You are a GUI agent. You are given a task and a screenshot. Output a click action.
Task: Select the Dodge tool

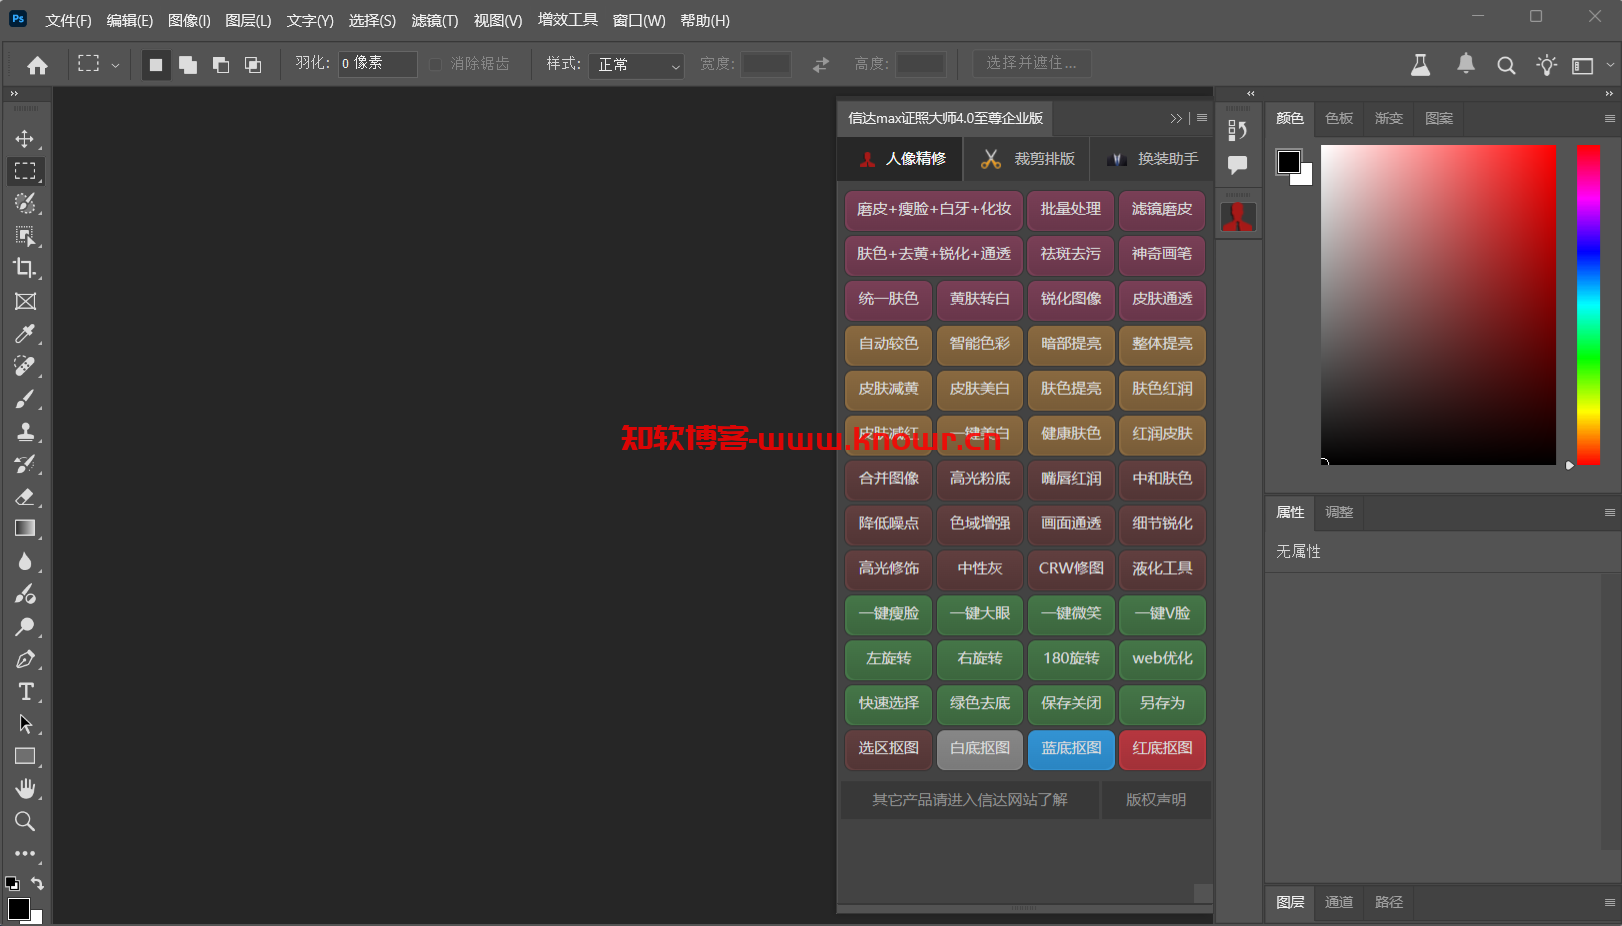25,627
